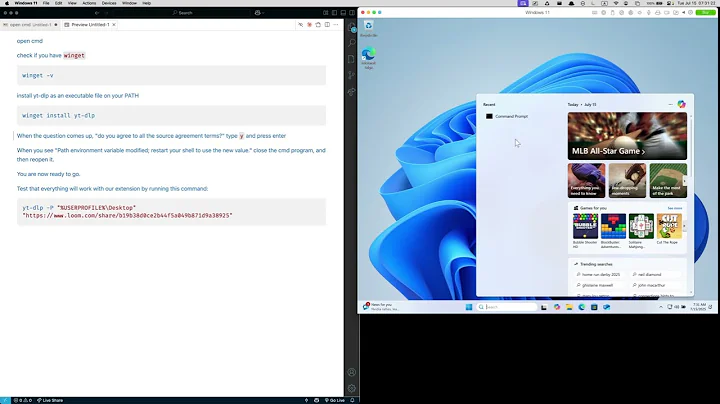
Task: Click Split Editor icon in editor toolbar
Action: pos(327,25)
